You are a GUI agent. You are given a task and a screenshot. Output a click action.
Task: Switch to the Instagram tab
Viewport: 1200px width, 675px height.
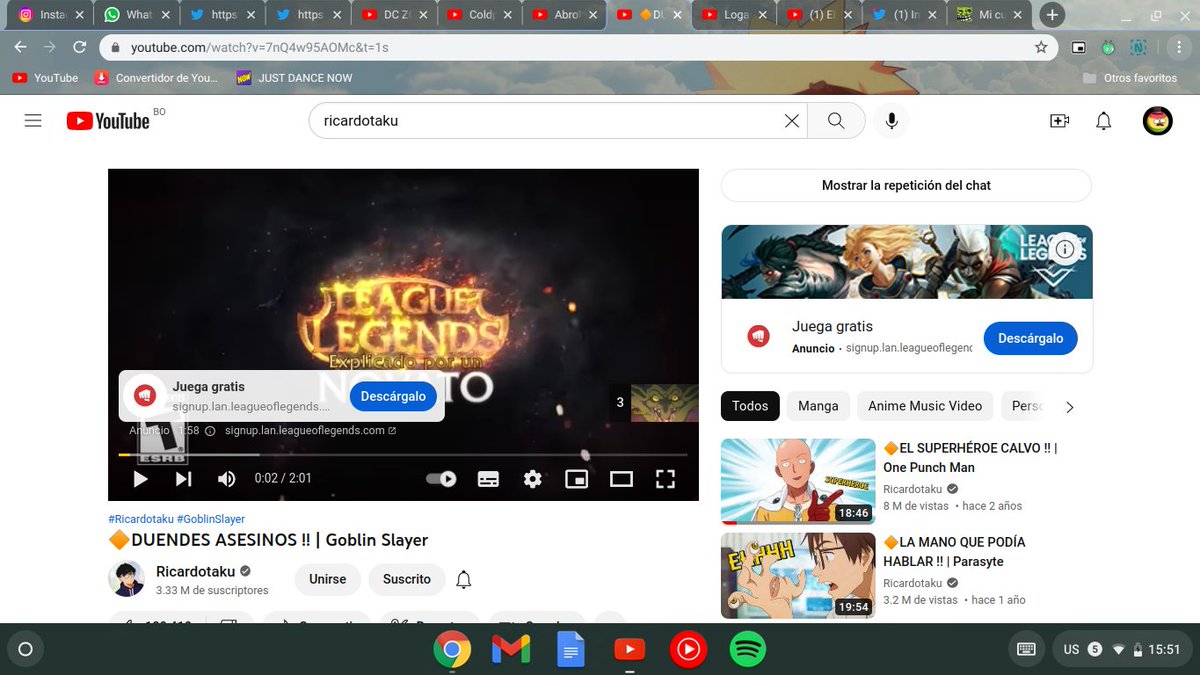click(x=52, y=15)
